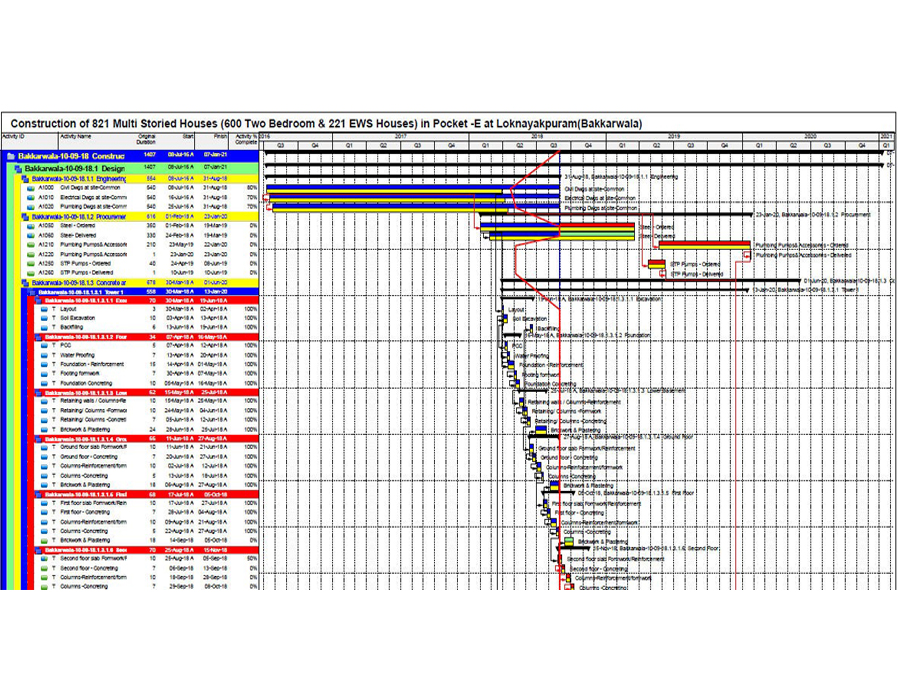Viewport: 900px width, 700px height.
Task: Click the activity icon on the Layout row
Action: pyautogui.click(x=45, y=309)
